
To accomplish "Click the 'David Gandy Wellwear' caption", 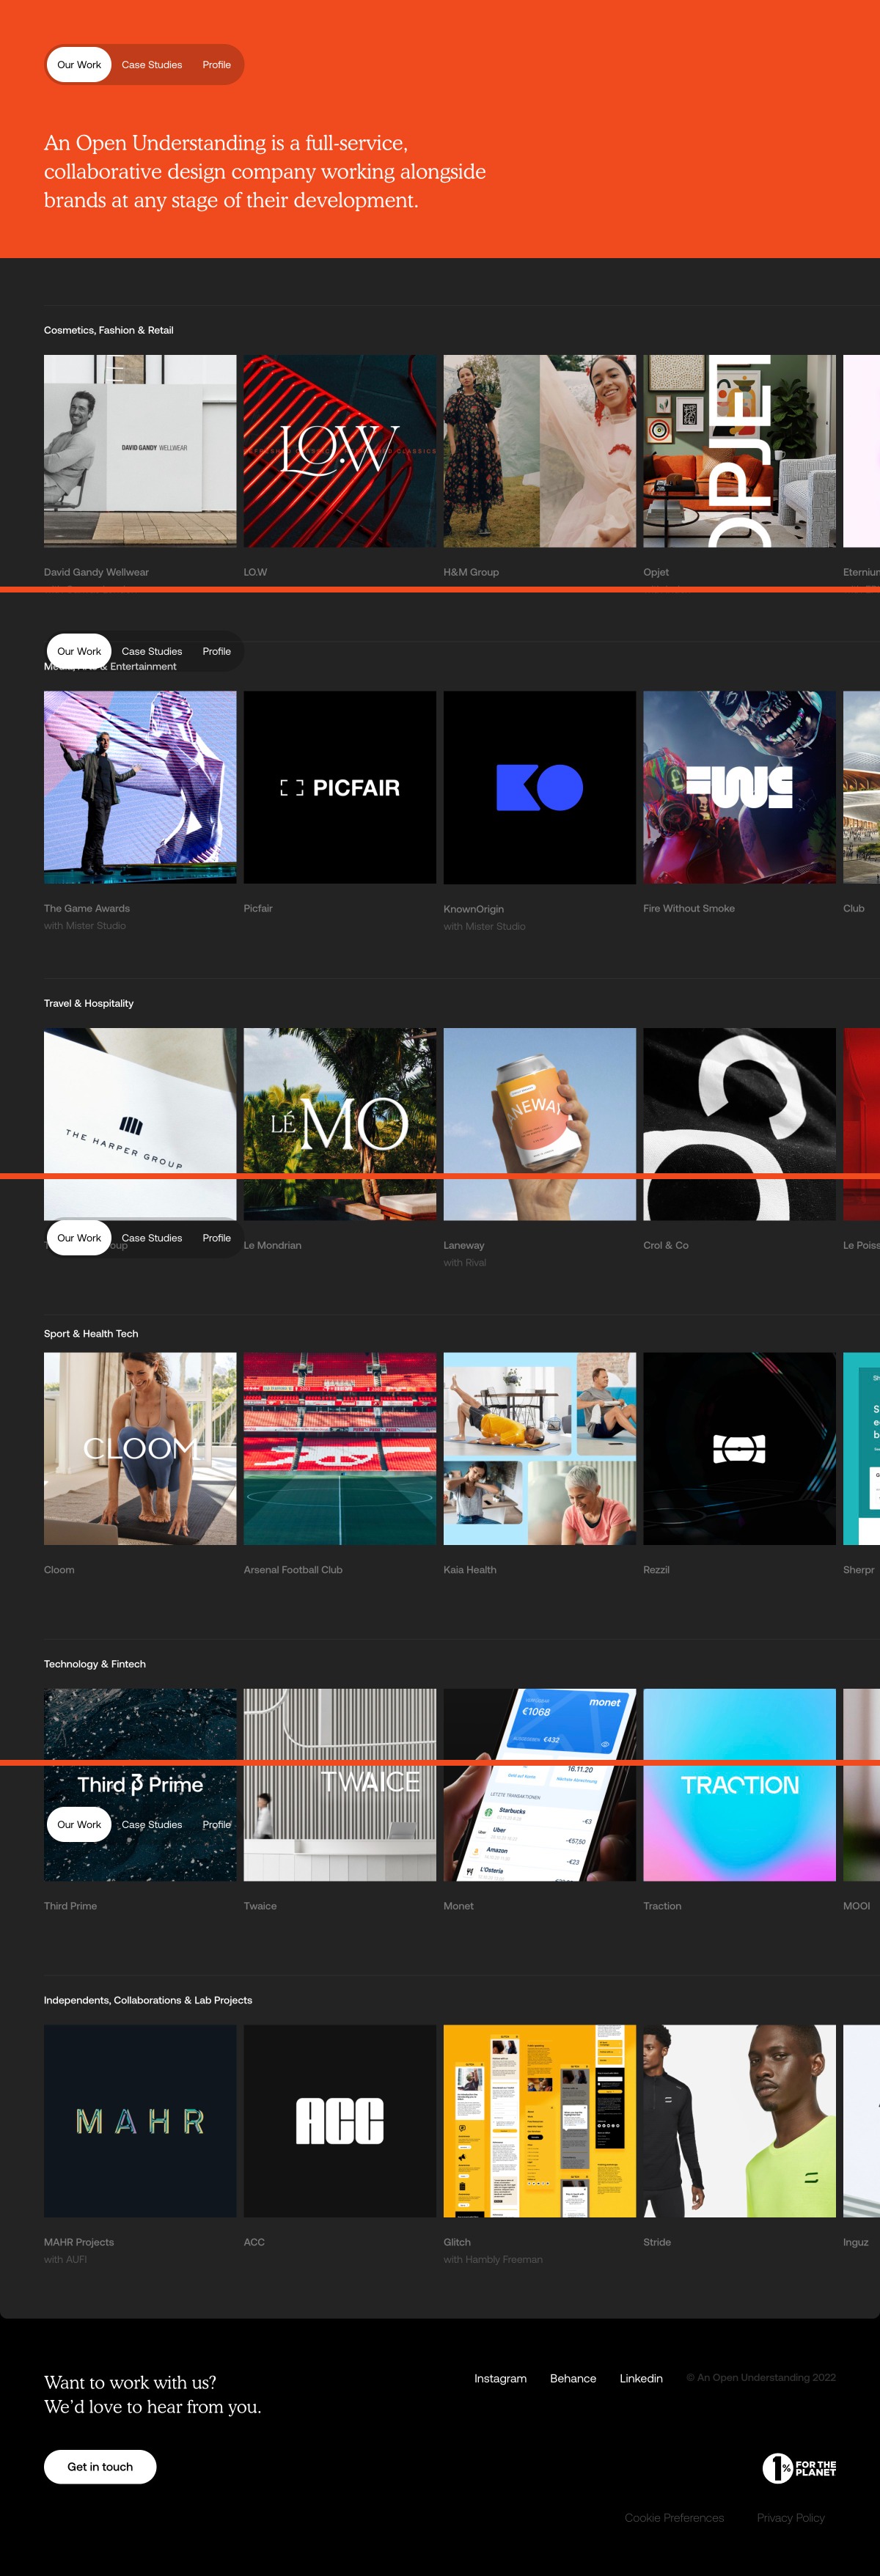I will (96, 572).
